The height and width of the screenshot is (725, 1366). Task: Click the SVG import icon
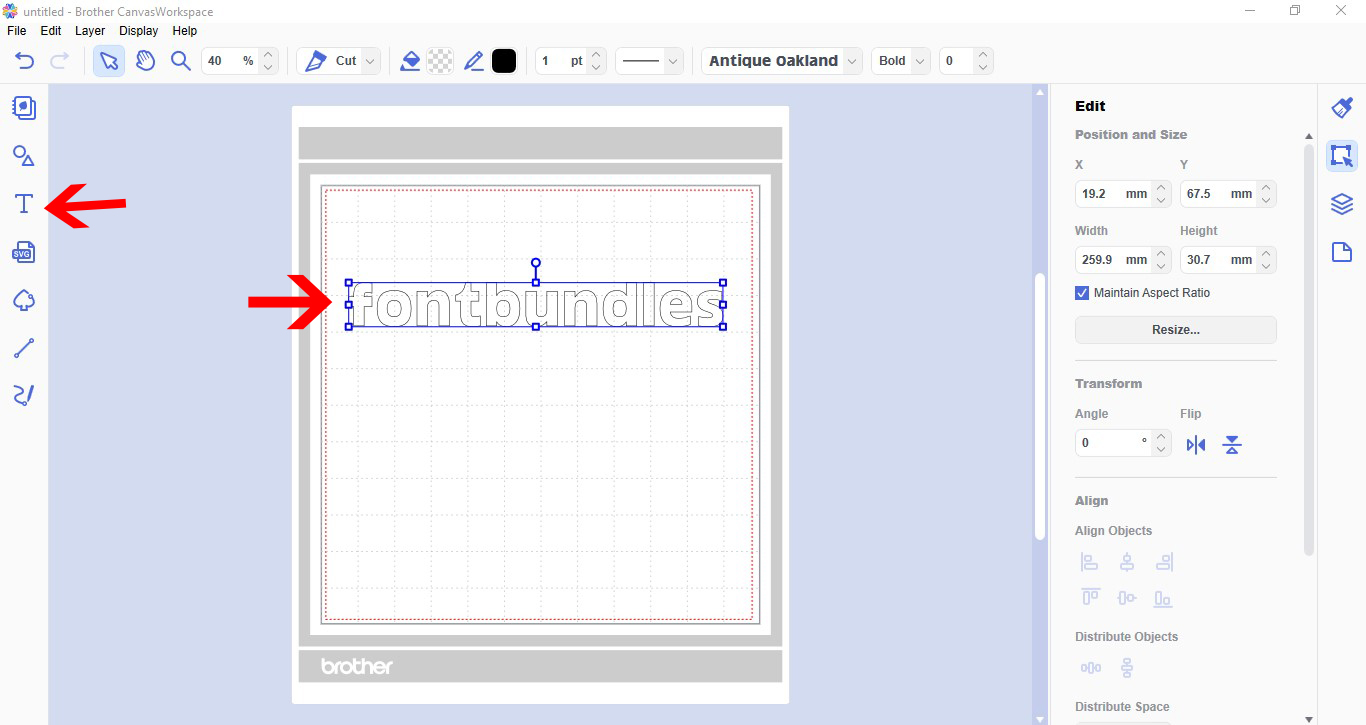point(24,252)
